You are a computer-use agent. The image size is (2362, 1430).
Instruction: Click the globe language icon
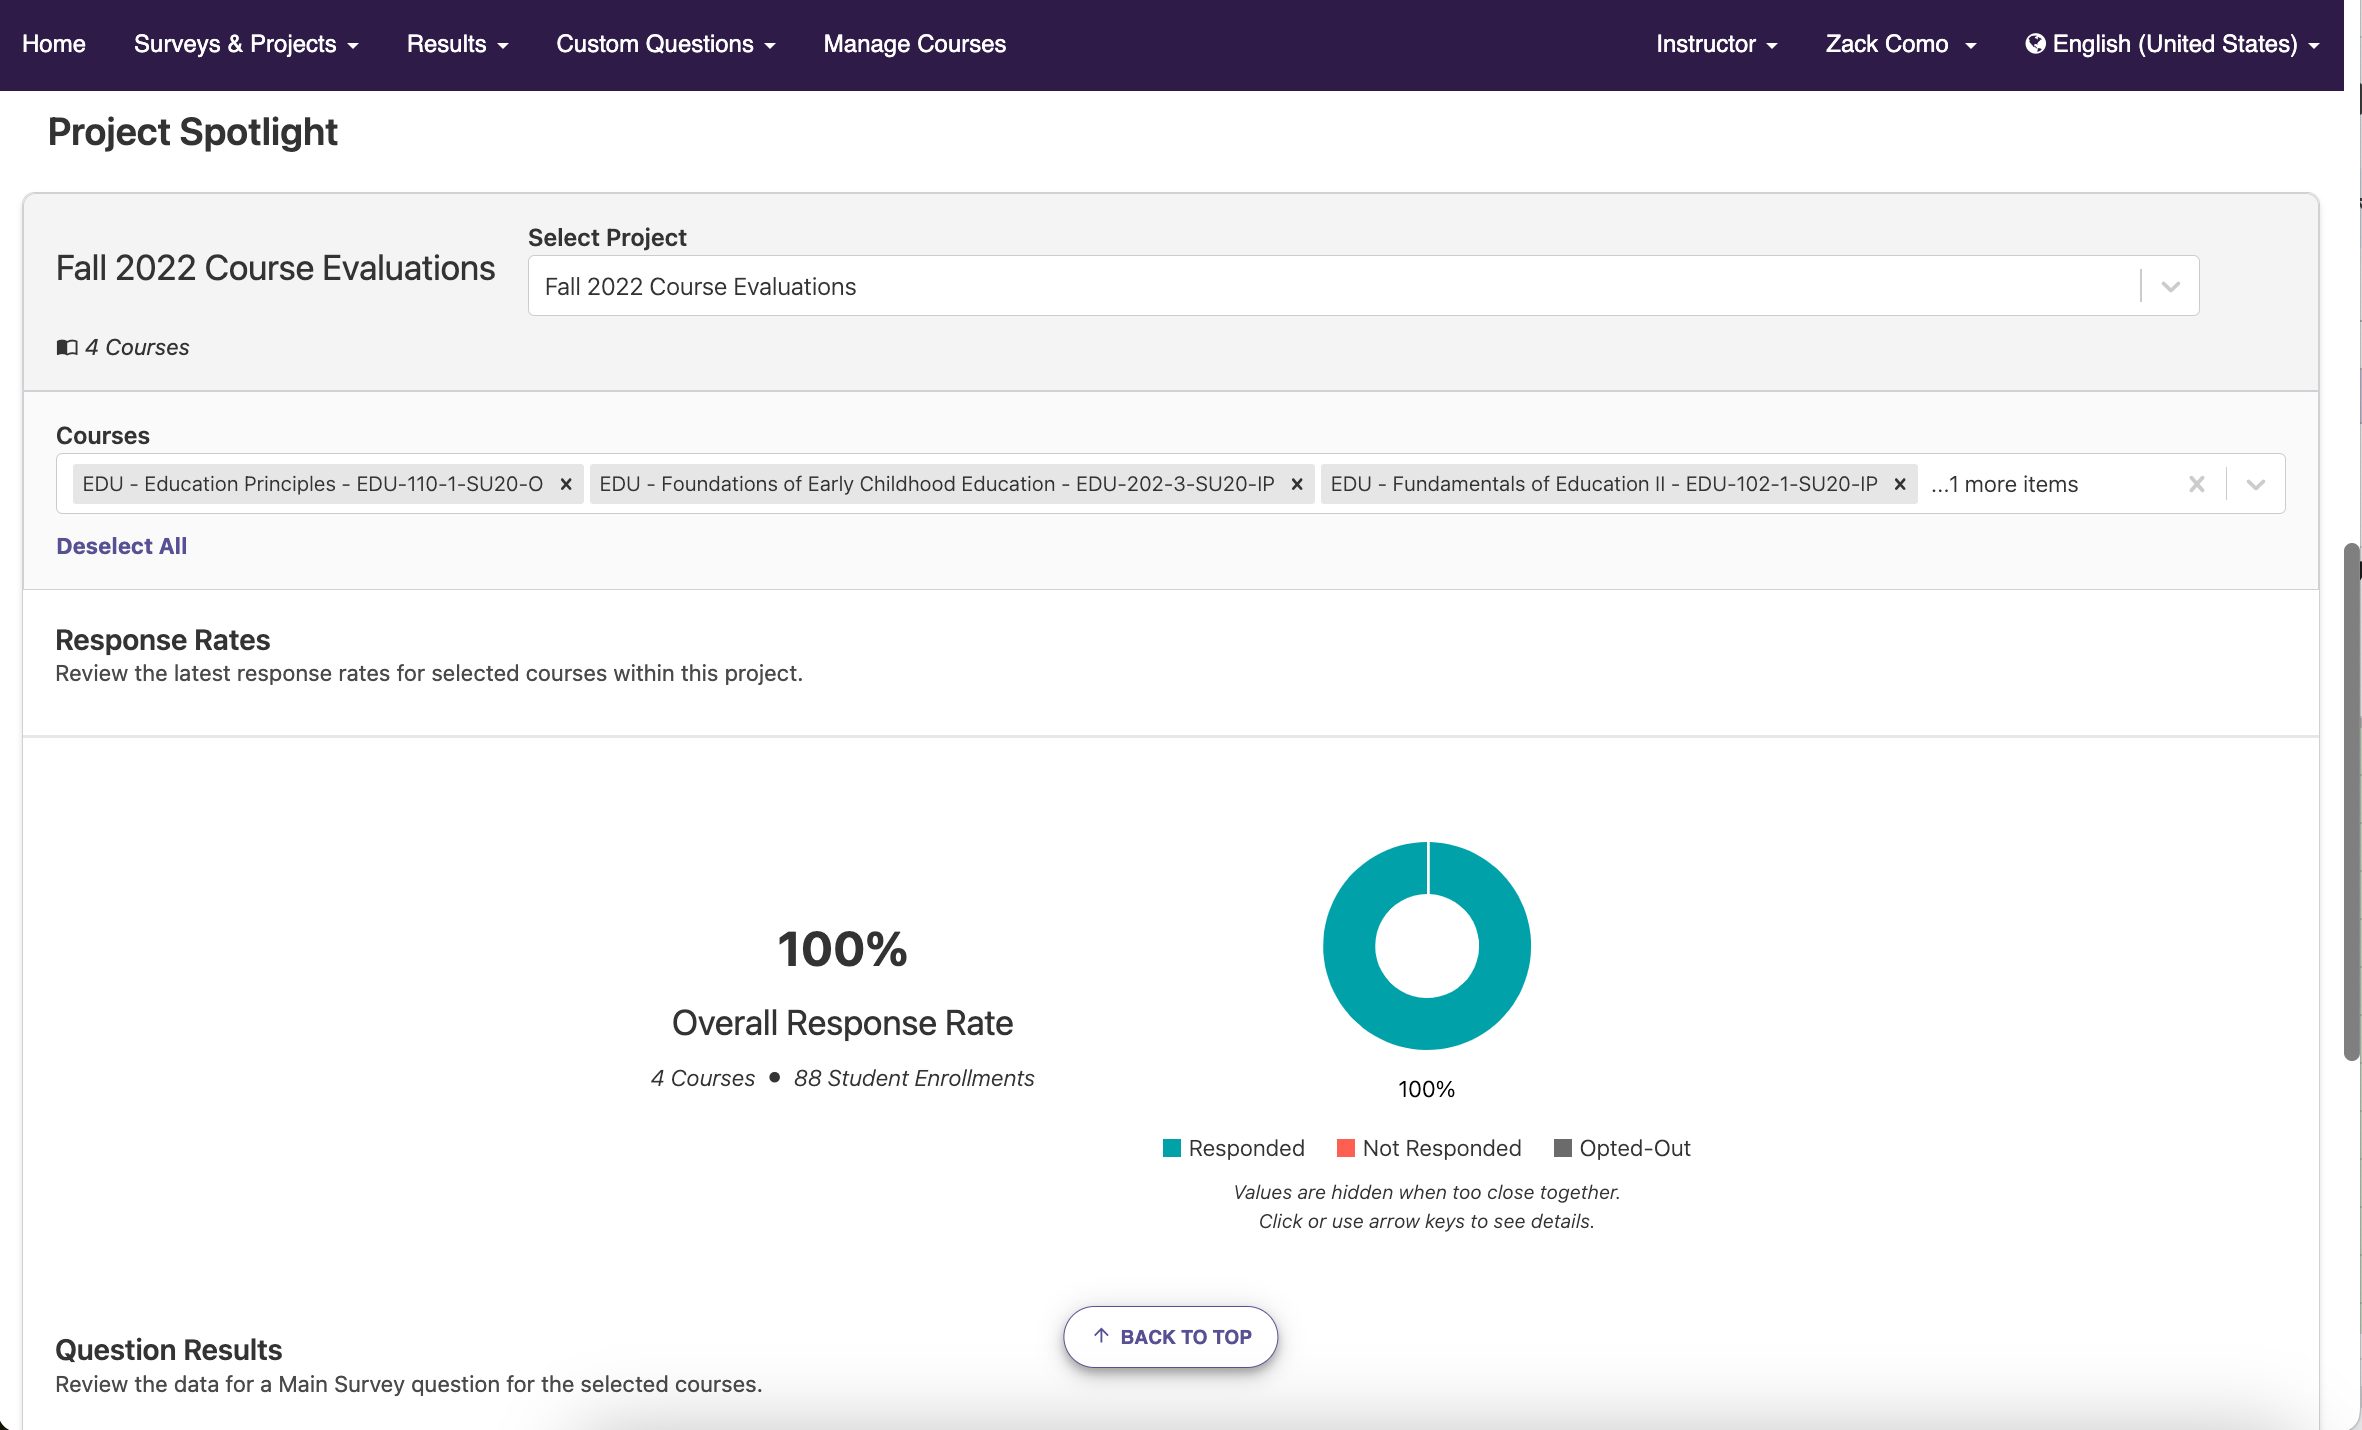2035,44
